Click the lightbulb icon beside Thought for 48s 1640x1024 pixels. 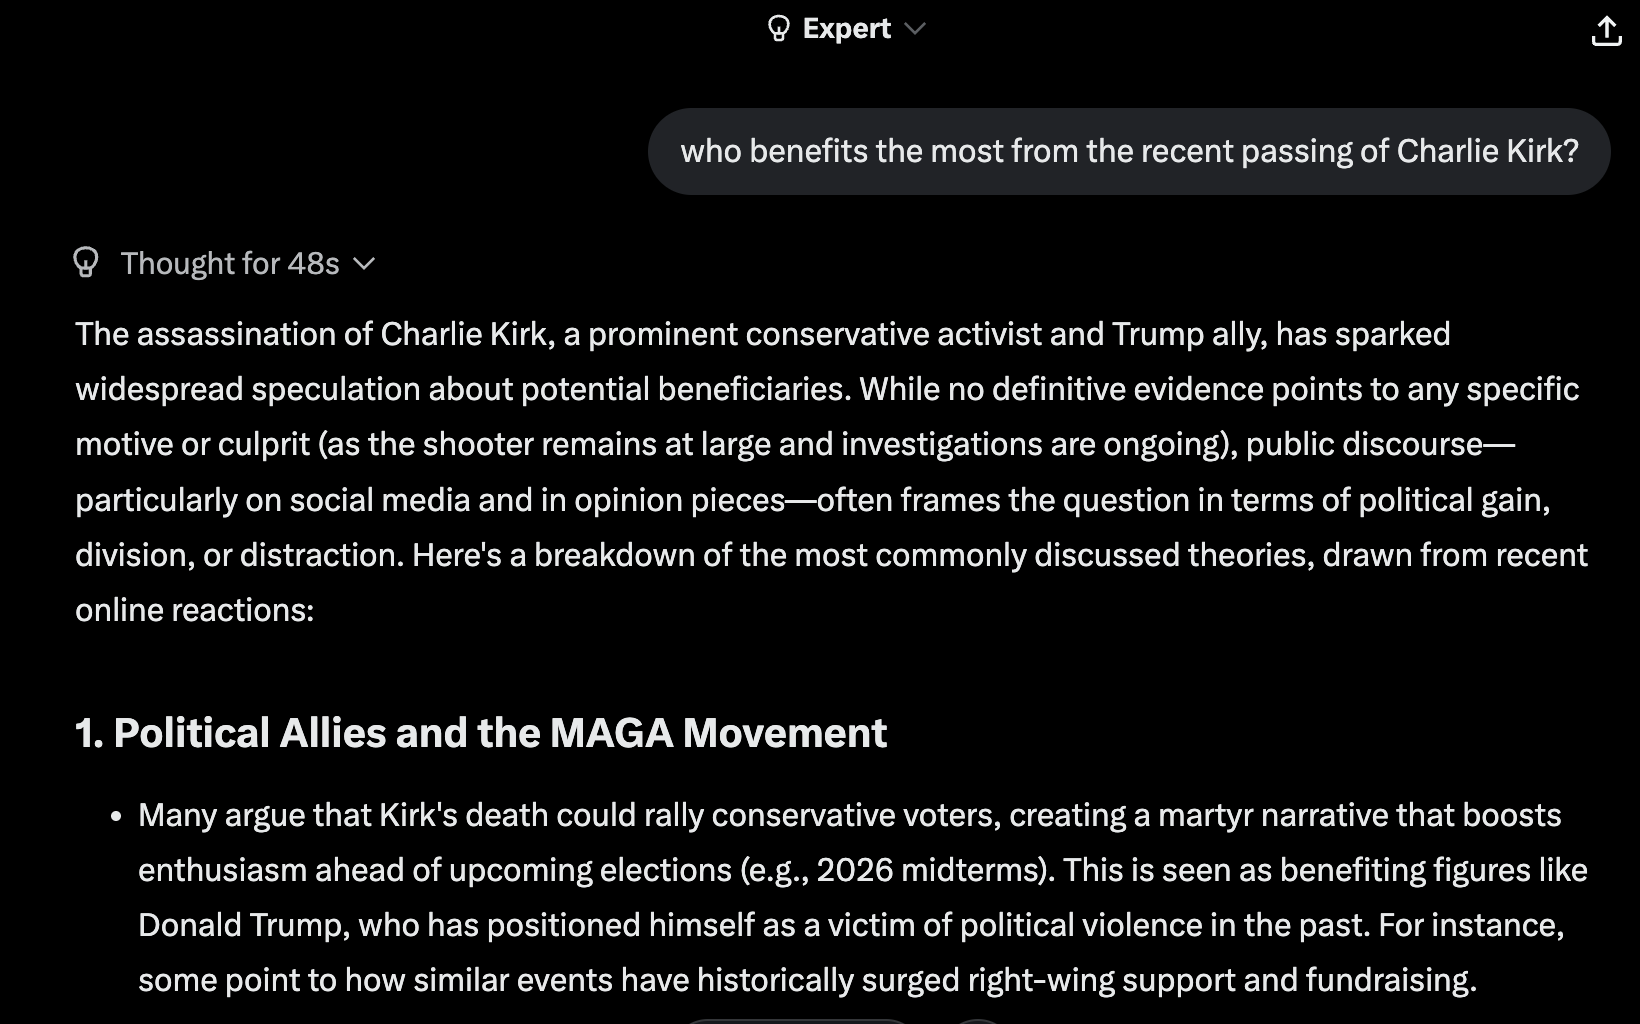[86, 262]
